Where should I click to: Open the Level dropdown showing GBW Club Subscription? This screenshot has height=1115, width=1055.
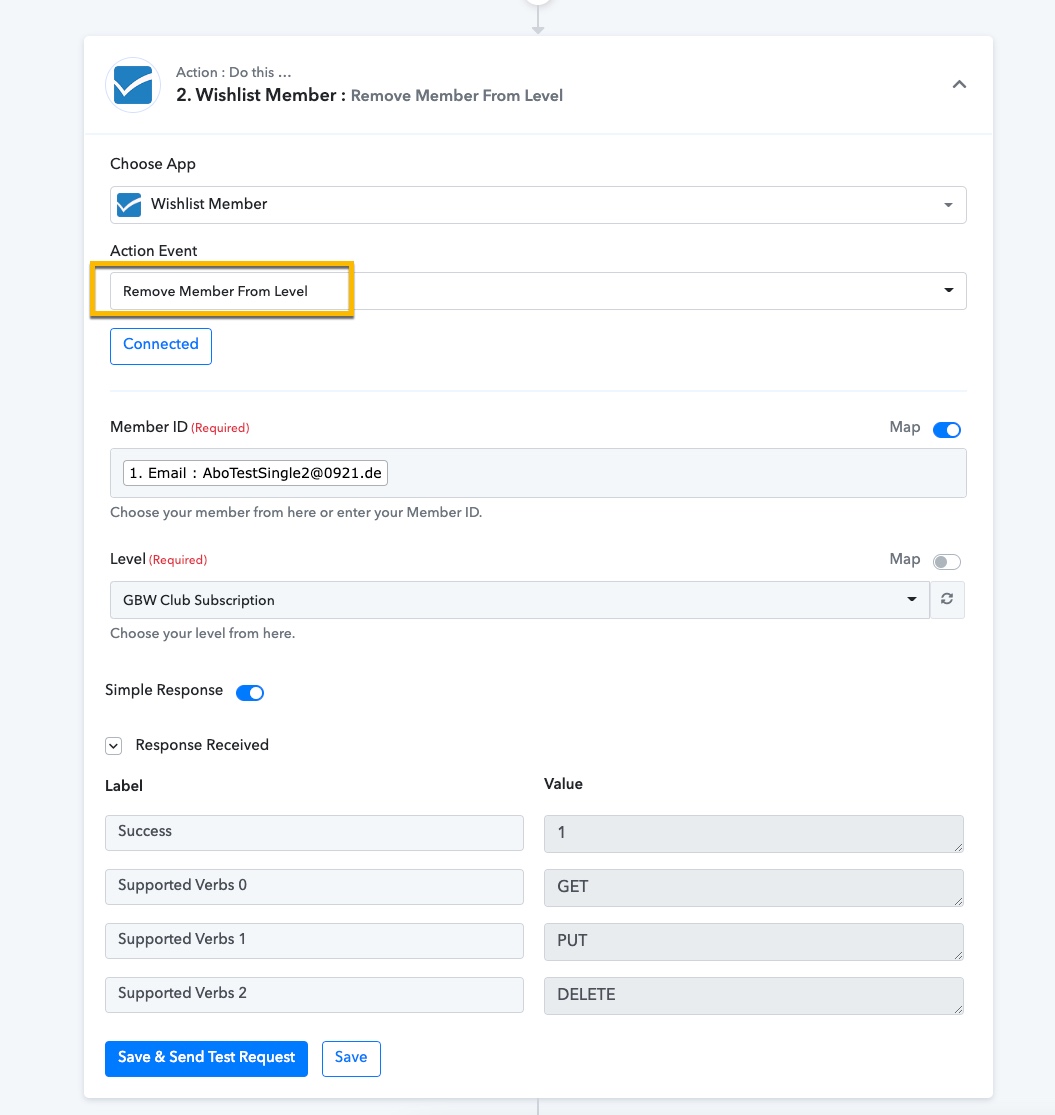(x=520, y=600)
